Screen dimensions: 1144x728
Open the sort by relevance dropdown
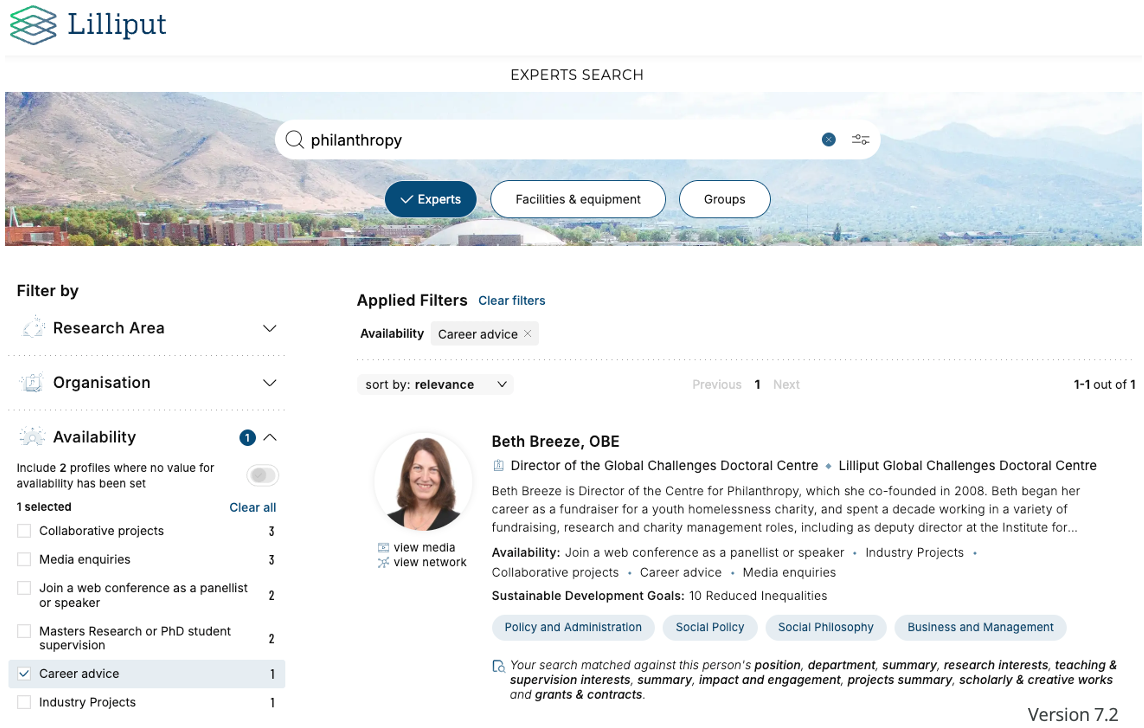pyautogui.click(x=435, y=385)
